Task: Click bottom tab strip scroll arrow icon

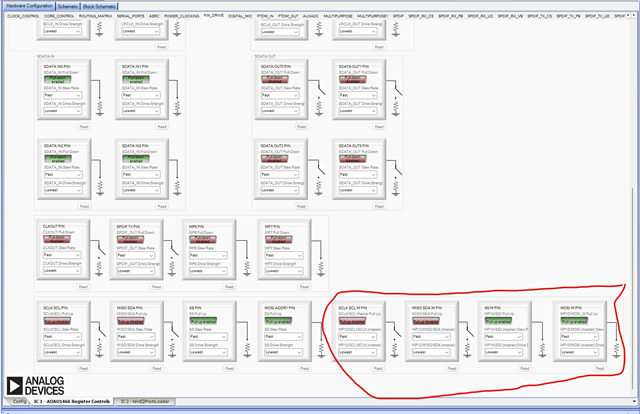Action: 634,401
